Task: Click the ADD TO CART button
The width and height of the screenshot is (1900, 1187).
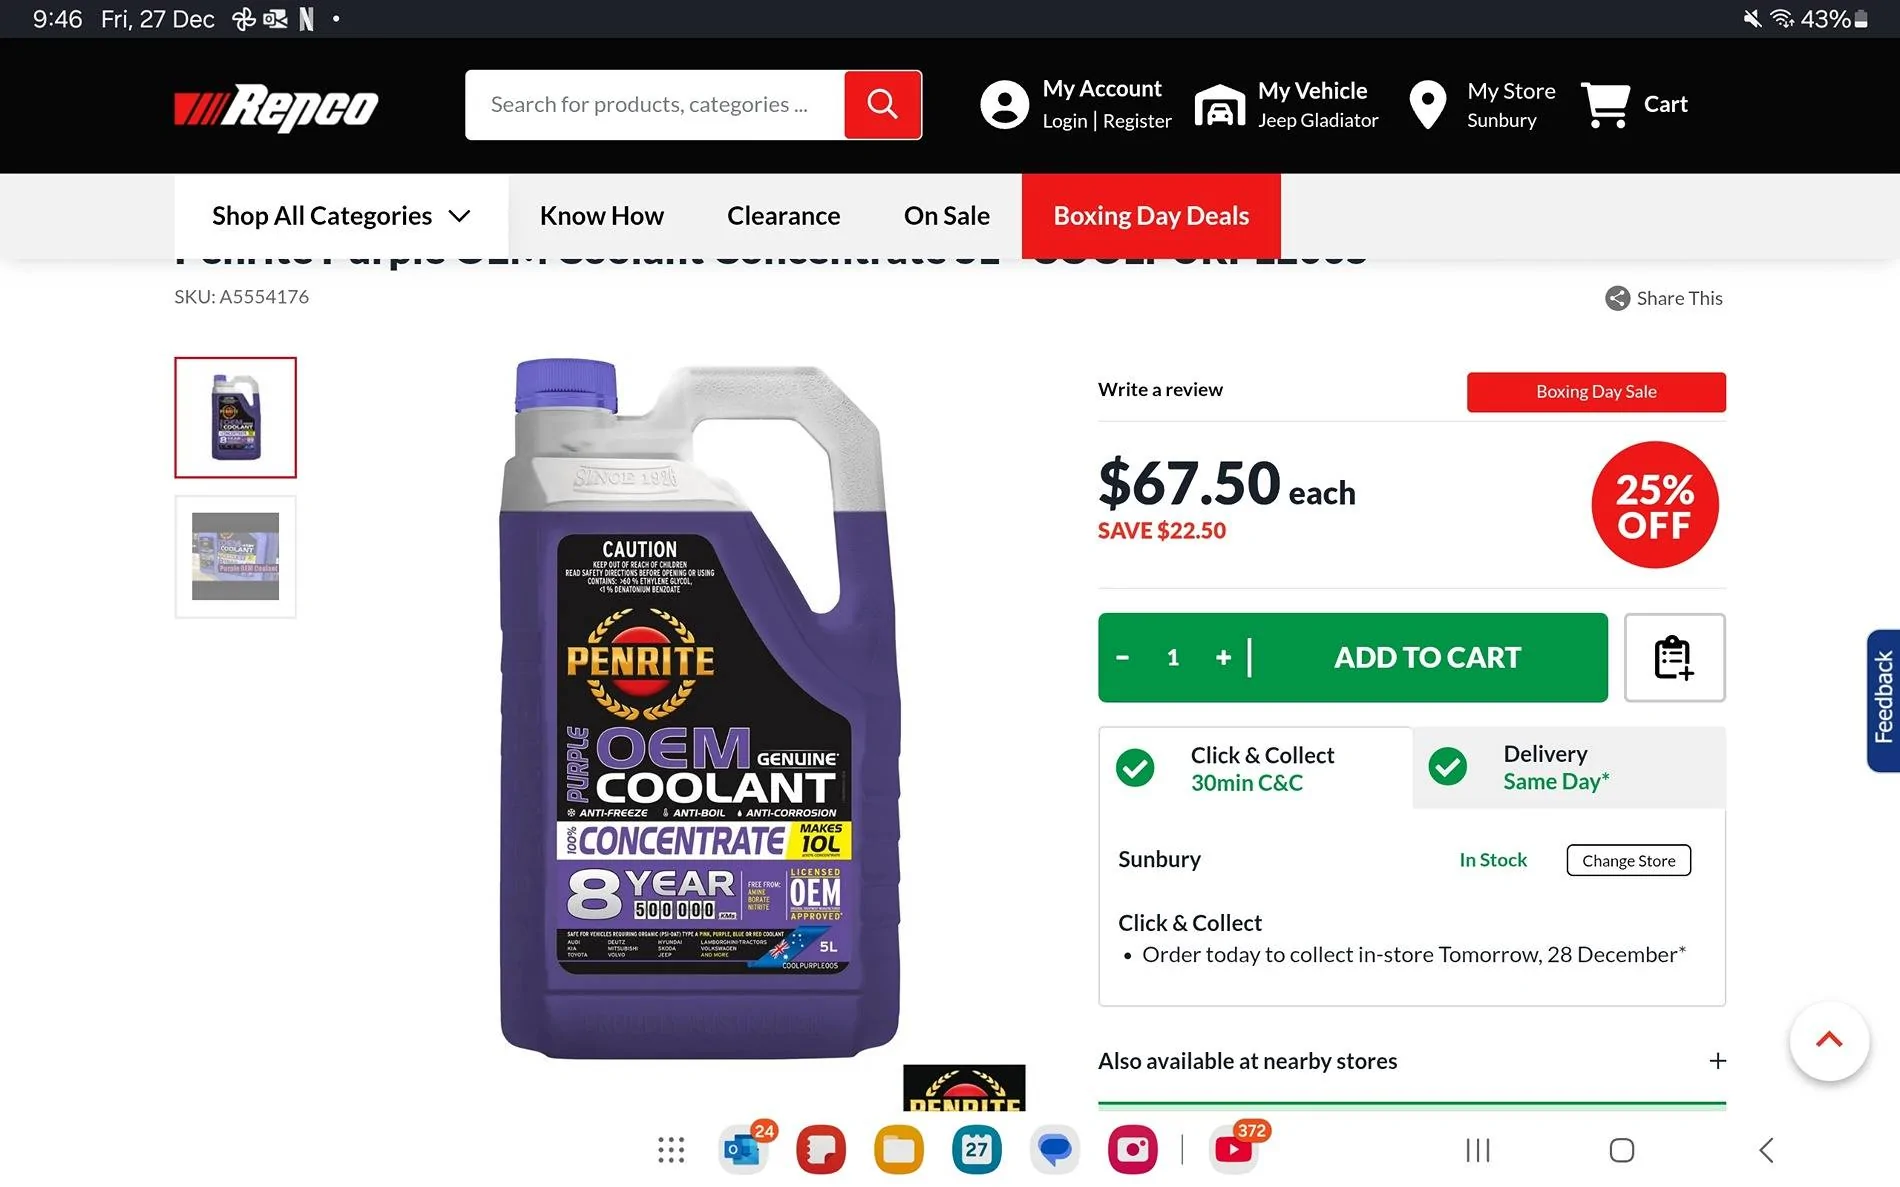Action: pyautogui.click(x=1427, y=657)
